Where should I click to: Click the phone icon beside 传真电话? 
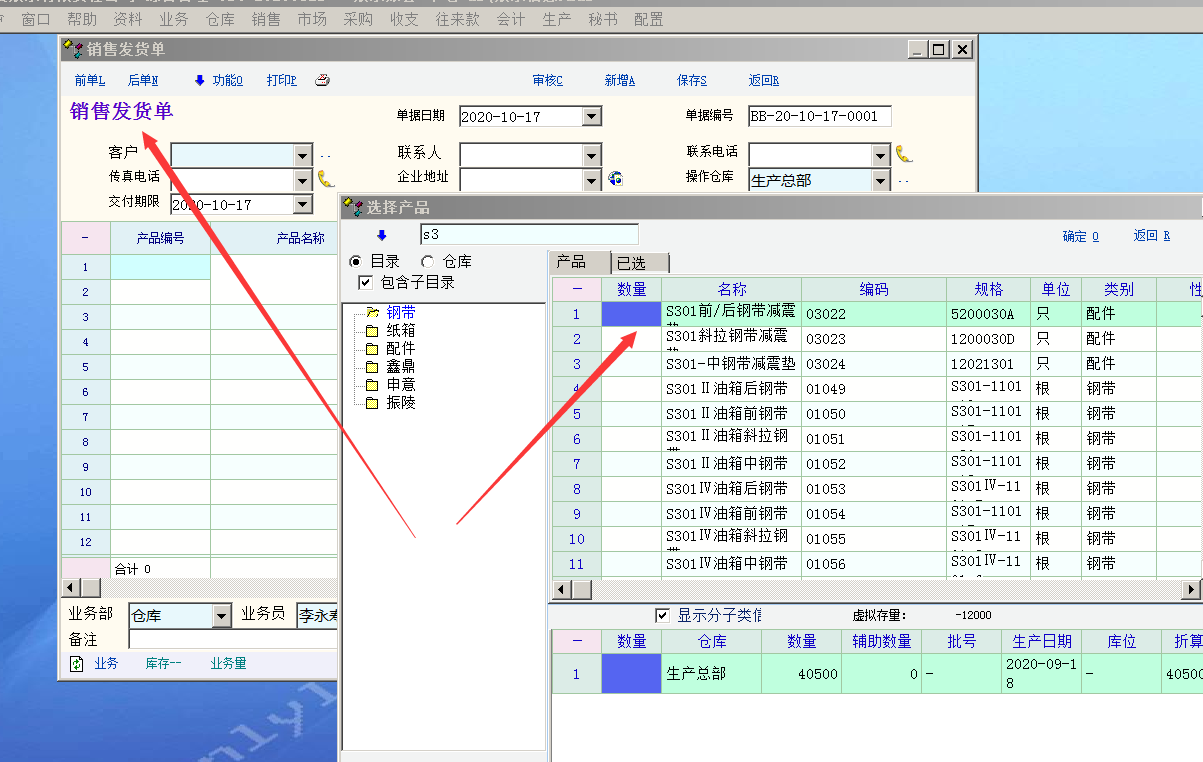(x=326, y=179)
